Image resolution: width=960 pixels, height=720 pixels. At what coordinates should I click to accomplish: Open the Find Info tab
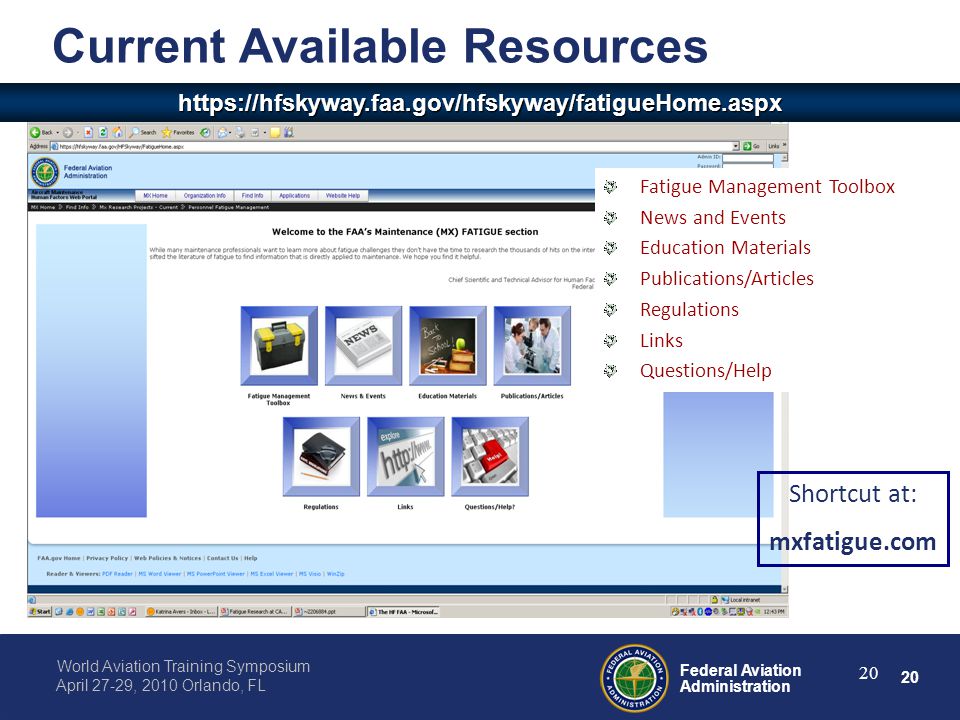(x=252, y=195)
